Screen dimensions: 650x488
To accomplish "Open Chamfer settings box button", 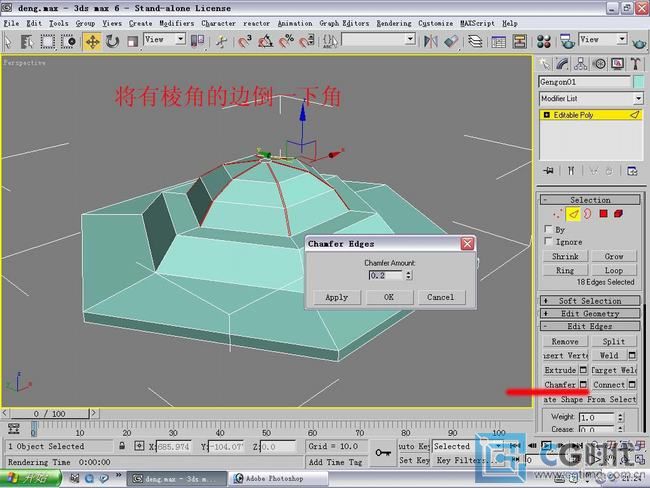I will tap(583, 384).
